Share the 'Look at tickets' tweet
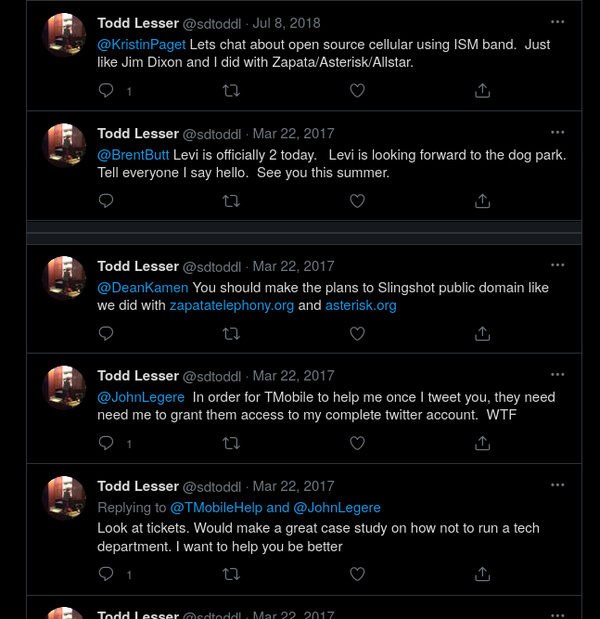Image resolution: width=600 pixels, height=619 pixels. click(482, 574)
